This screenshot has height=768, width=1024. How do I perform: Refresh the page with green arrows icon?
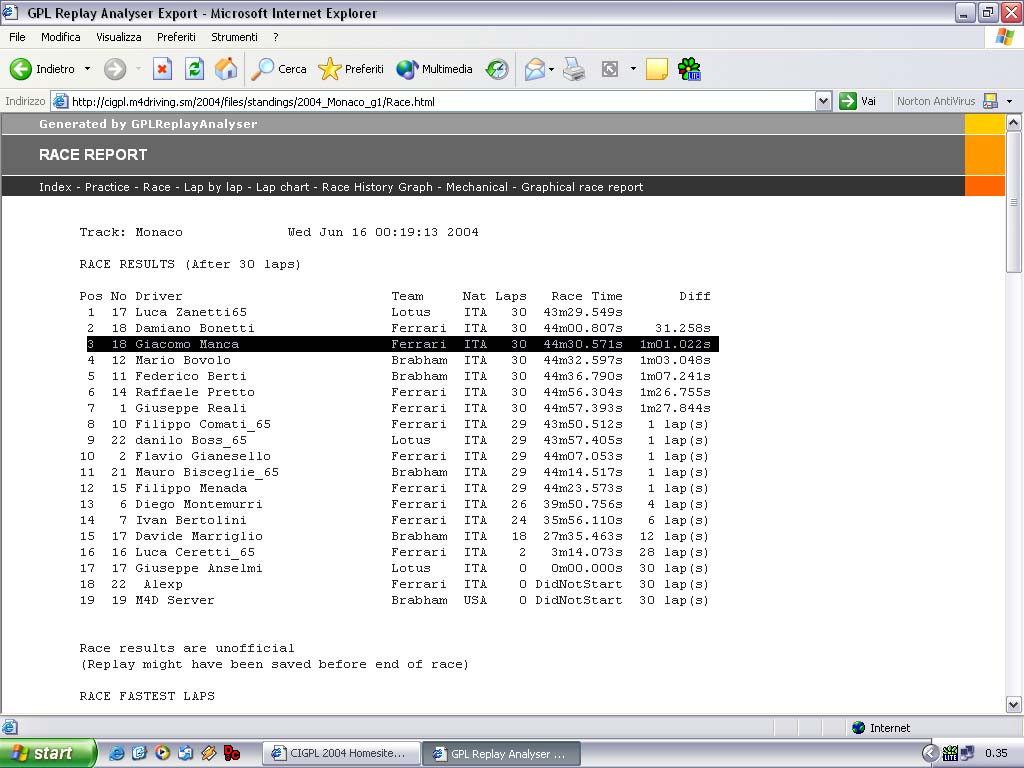194,69
